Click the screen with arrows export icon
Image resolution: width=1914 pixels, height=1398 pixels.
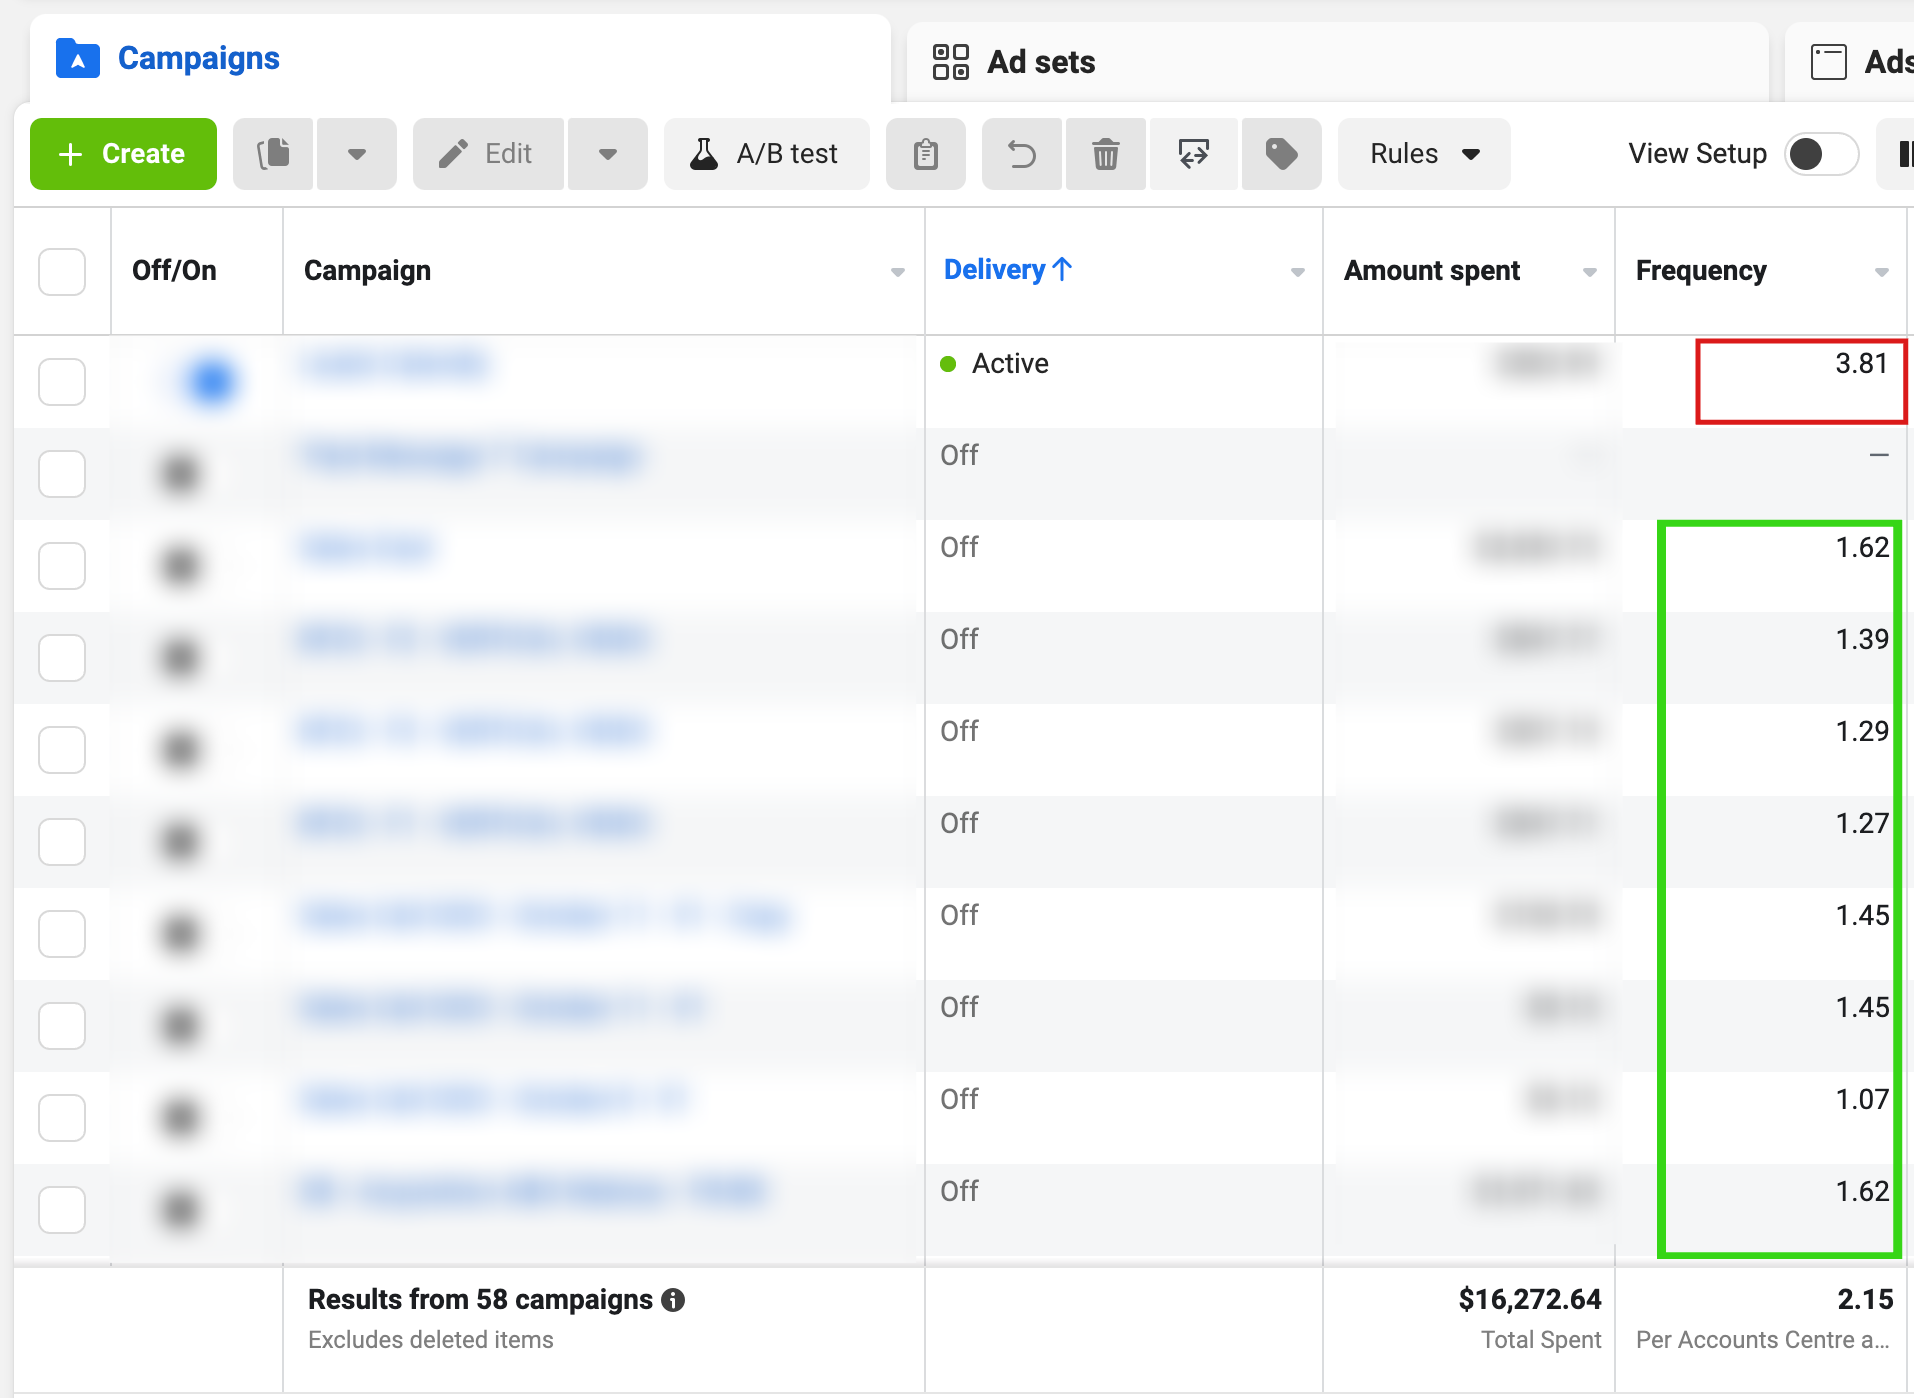1194,154
